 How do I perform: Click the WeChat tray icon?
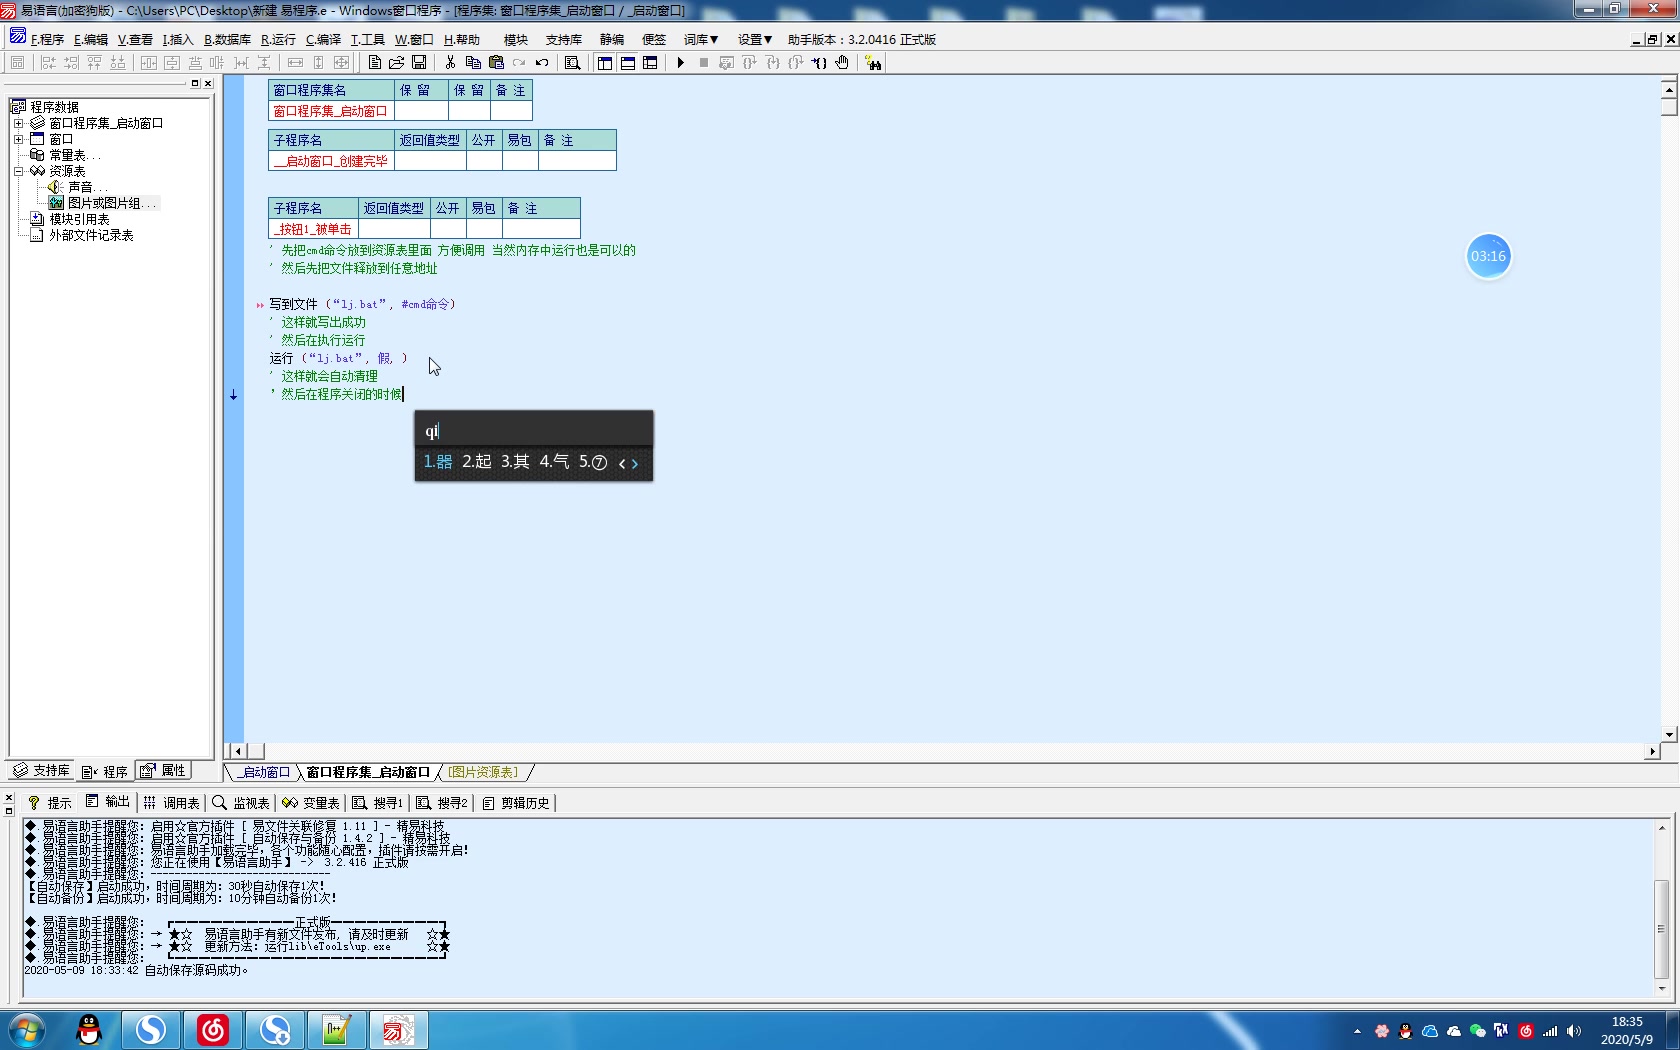(x=1477, y=1031)
